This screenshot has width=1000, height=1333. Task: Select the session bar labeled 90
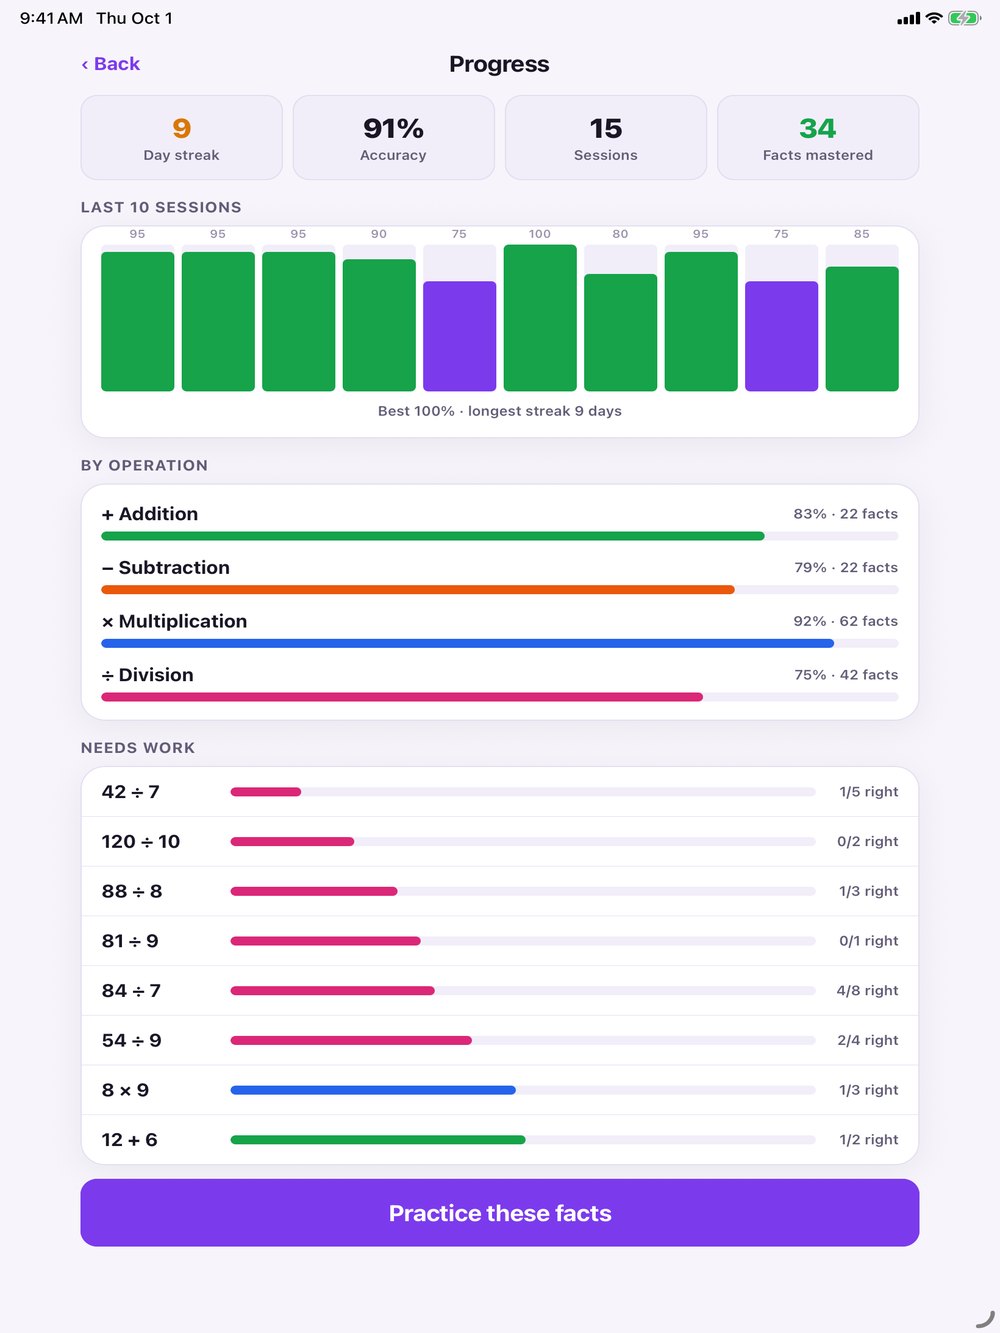pos(379,325)
